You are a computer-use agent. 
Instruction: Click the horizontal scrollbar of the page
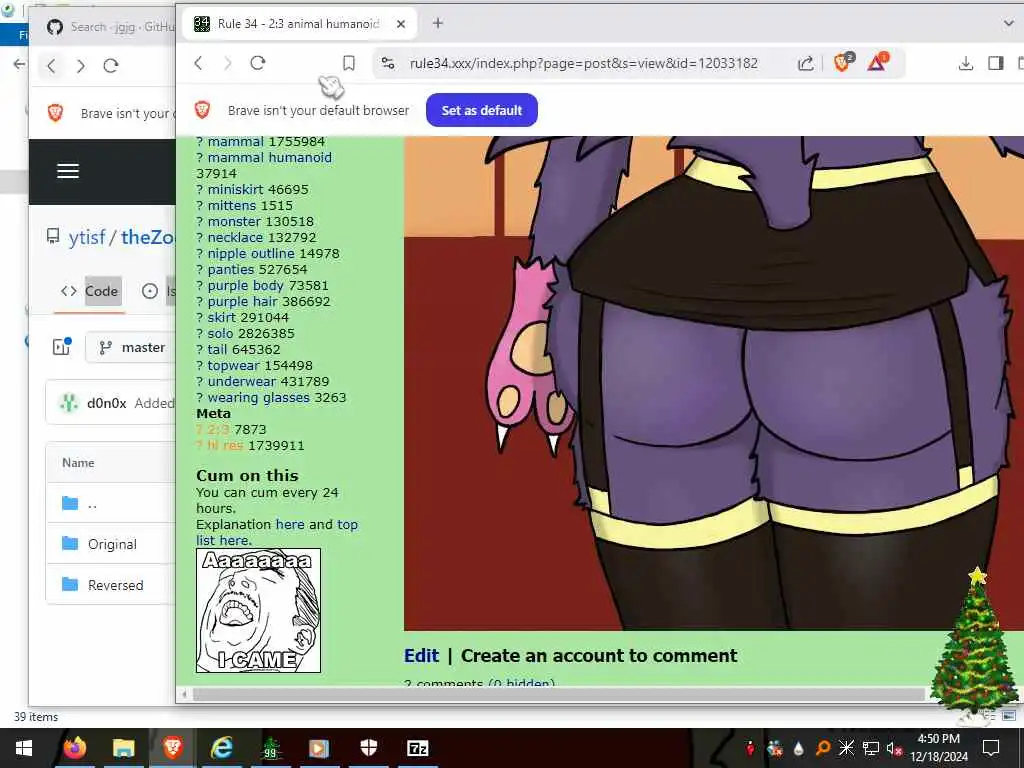tap(559, 694)
